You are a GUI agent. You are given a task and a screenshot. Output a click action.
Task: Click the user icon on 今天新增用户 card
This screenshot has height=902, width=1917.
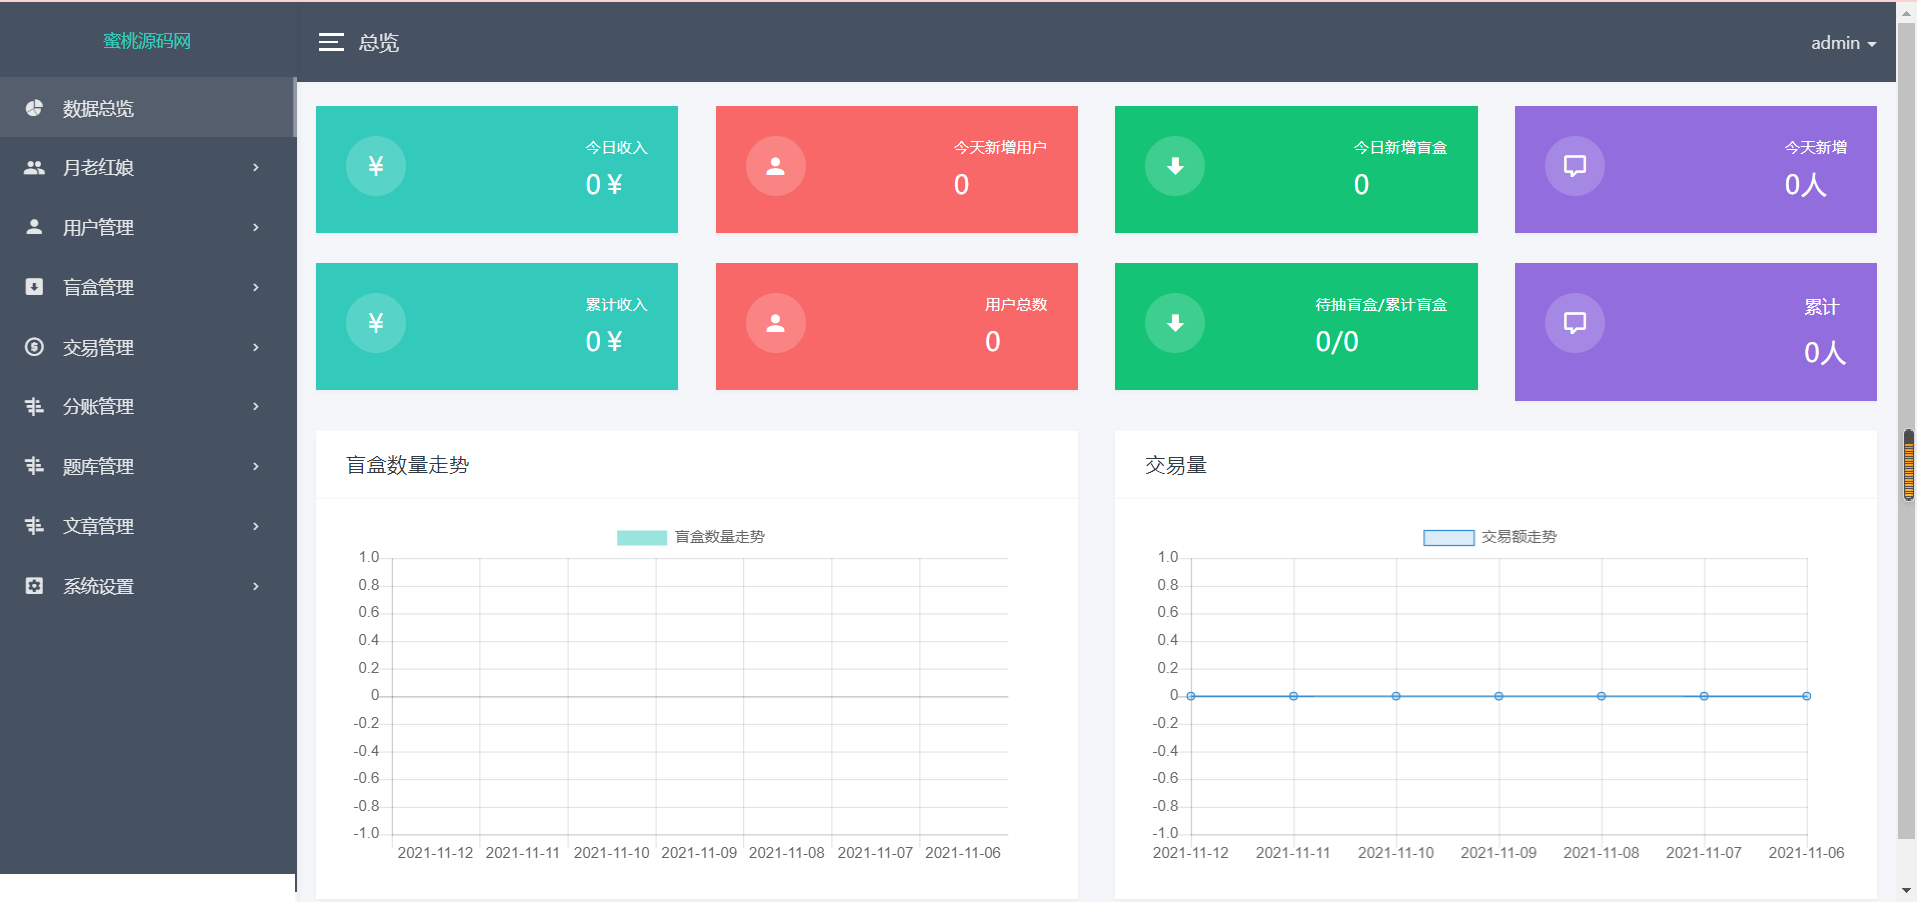point(775,166)
